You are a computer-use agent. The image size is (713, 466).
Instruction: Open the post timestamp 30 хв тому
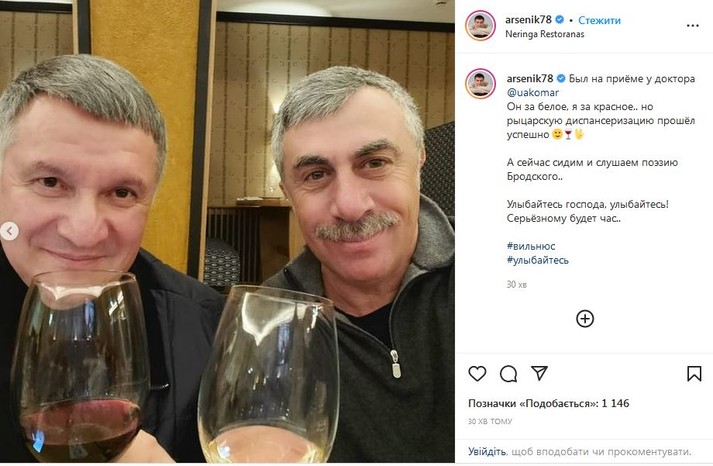click(490, 421)
